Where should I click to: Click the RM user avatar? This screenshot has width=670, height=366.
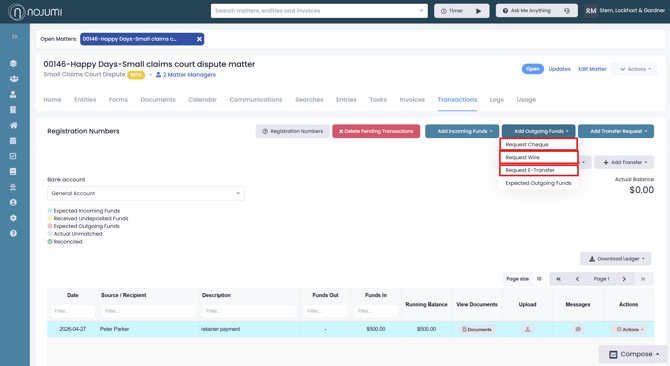[x=591, y=11]
